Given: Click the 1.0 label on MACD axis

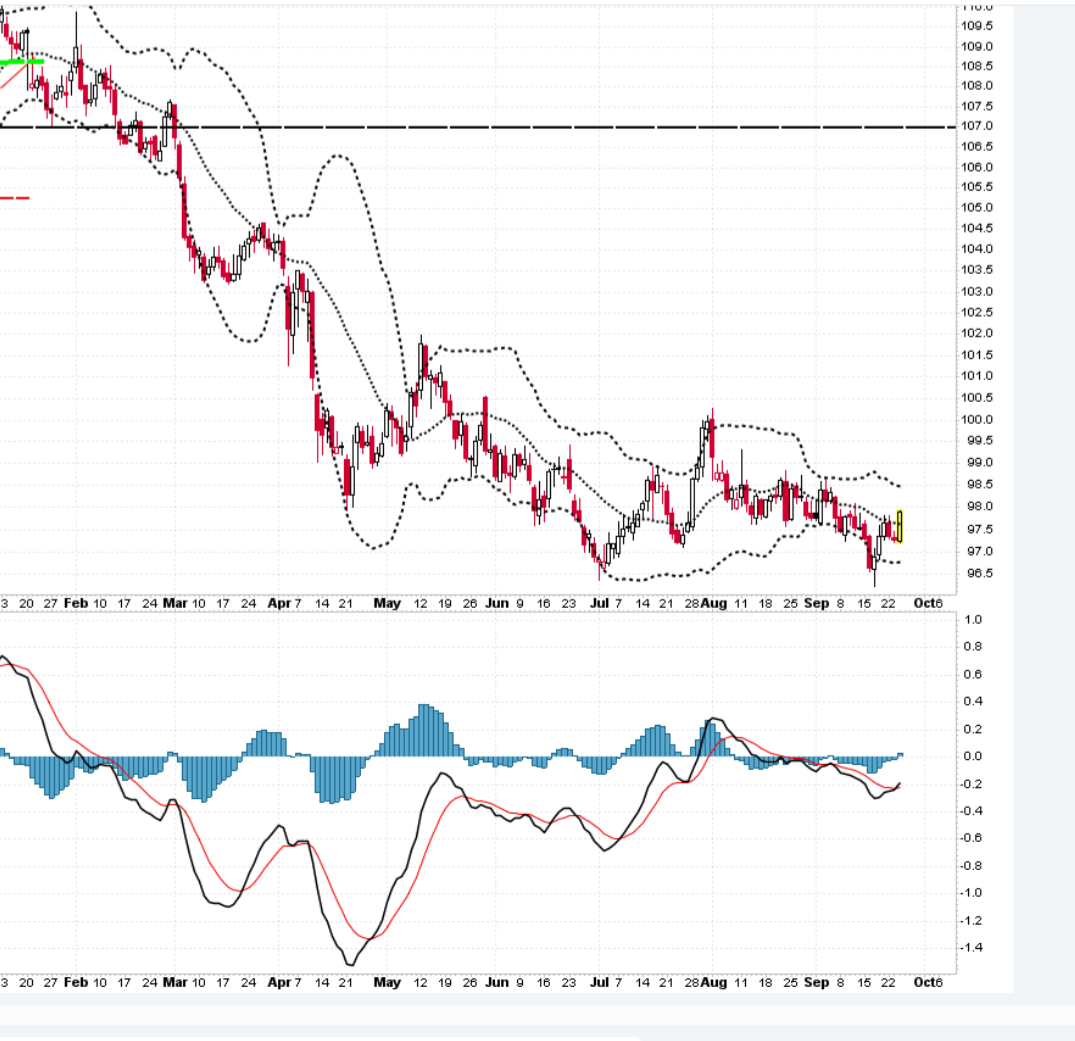Looking at the screenshot, I should tap(972, 620).
